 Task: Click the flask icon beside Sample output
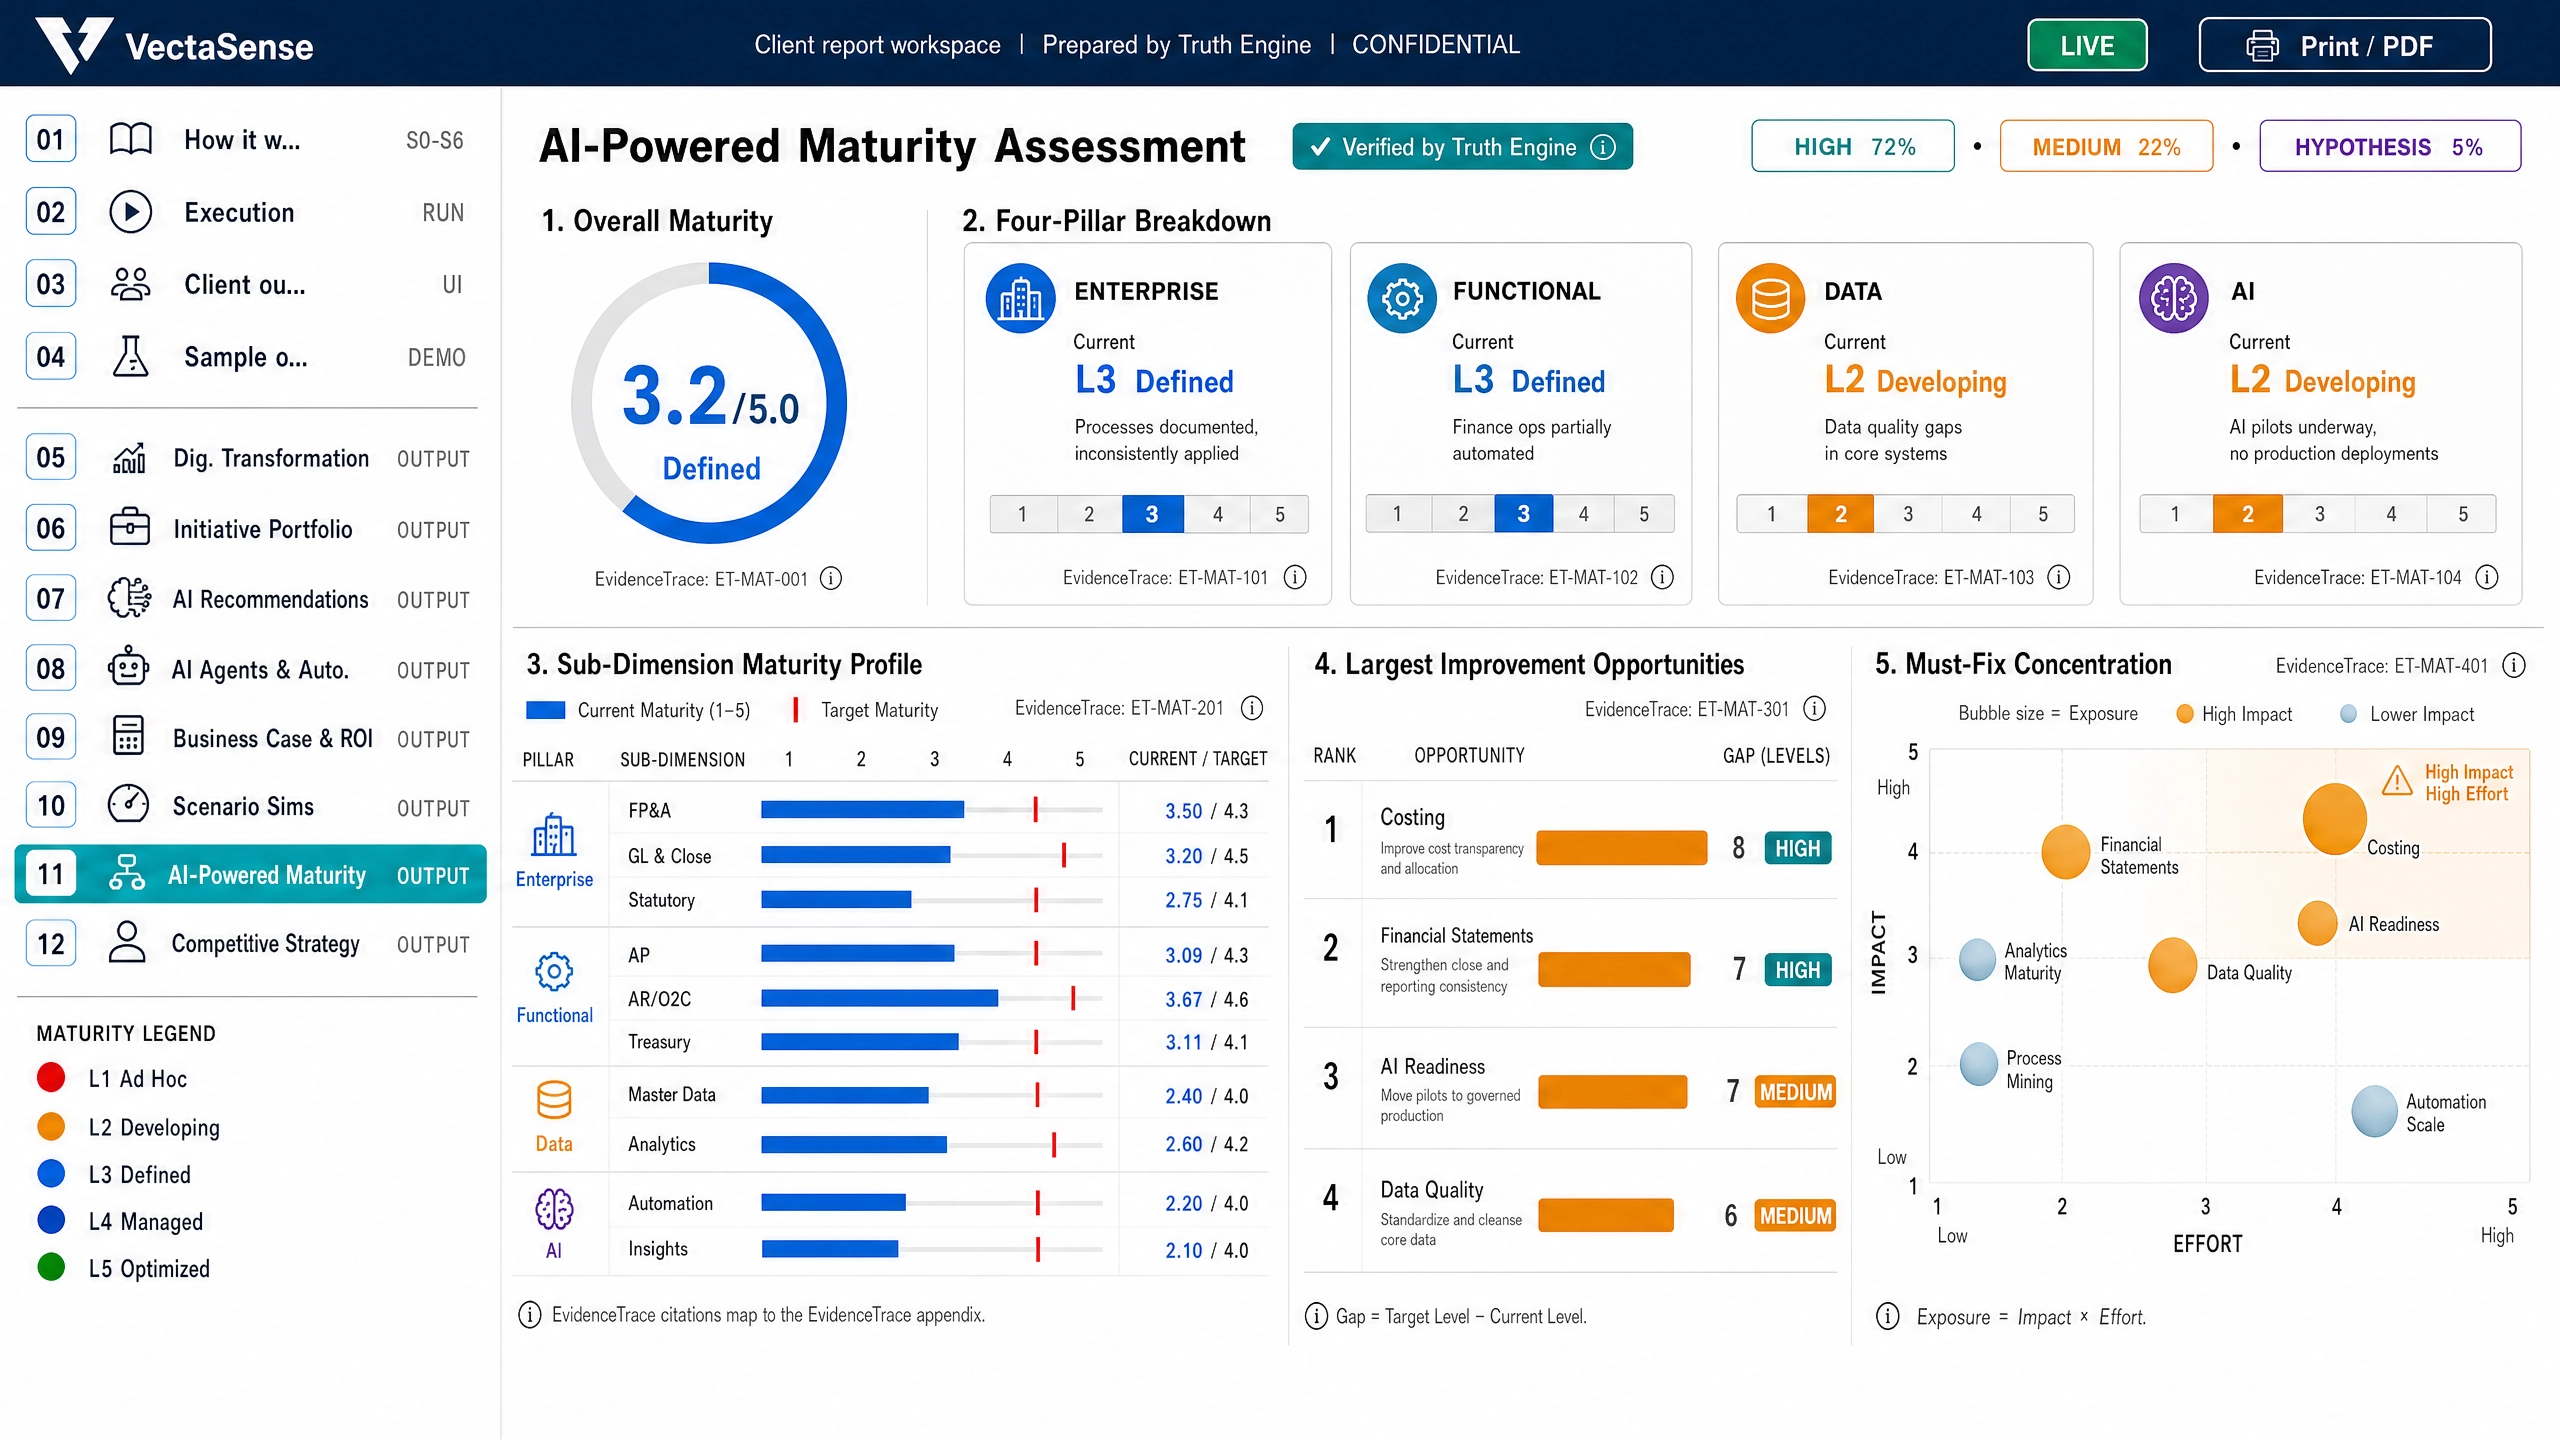point(130,357)
